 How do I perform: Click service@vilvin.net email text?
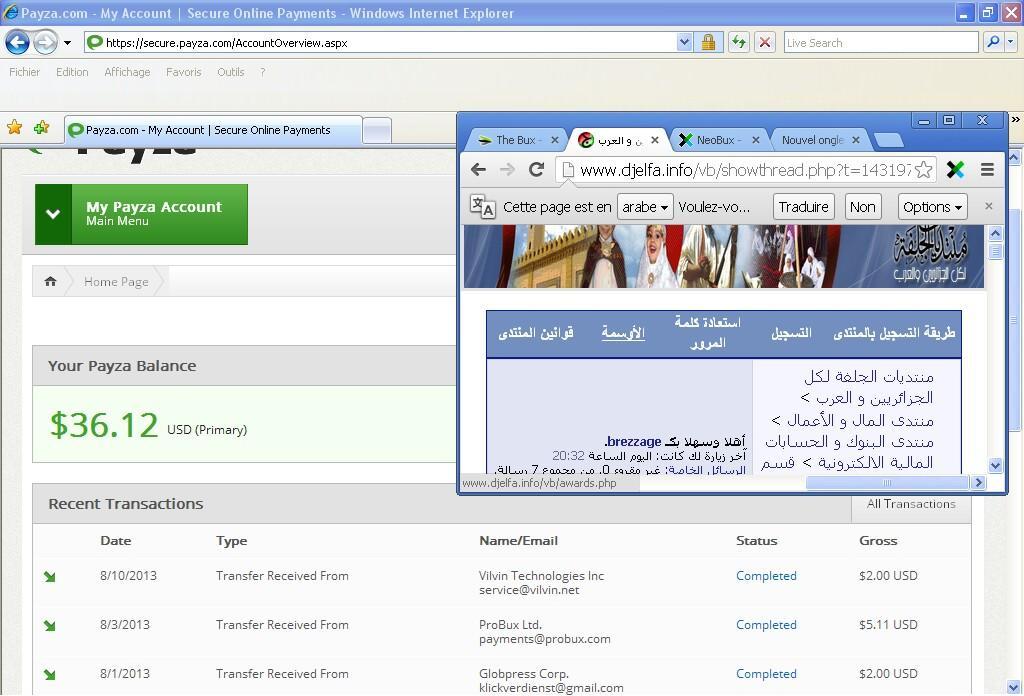click(529, 590)
